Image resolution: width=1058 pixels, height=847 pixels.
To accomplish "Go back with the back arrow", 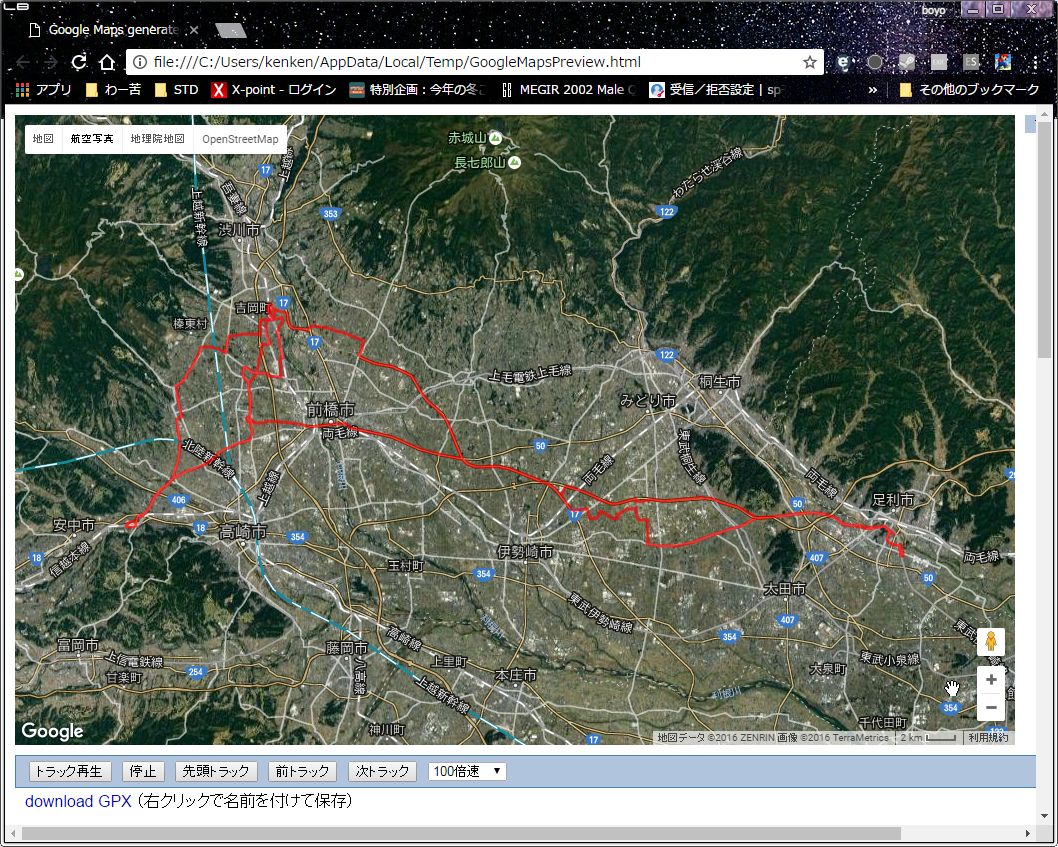I will point(22,62).
